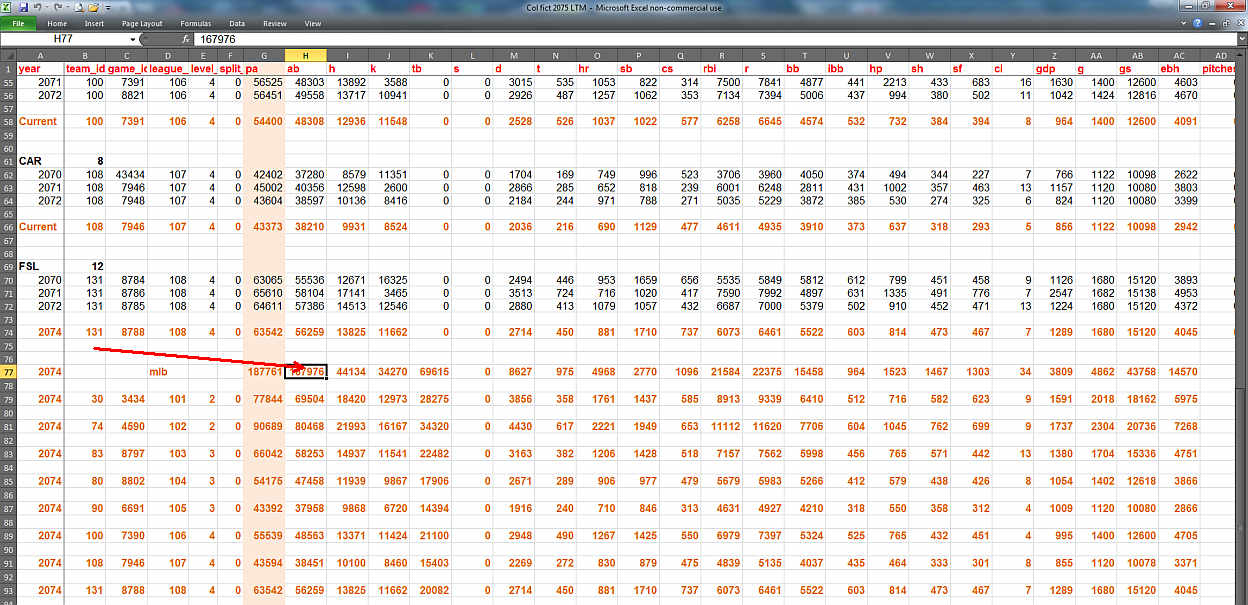The image size is (1248, 605).
Task: Open the Name Box dropdown arrow
Action: (x=133, y=39)
